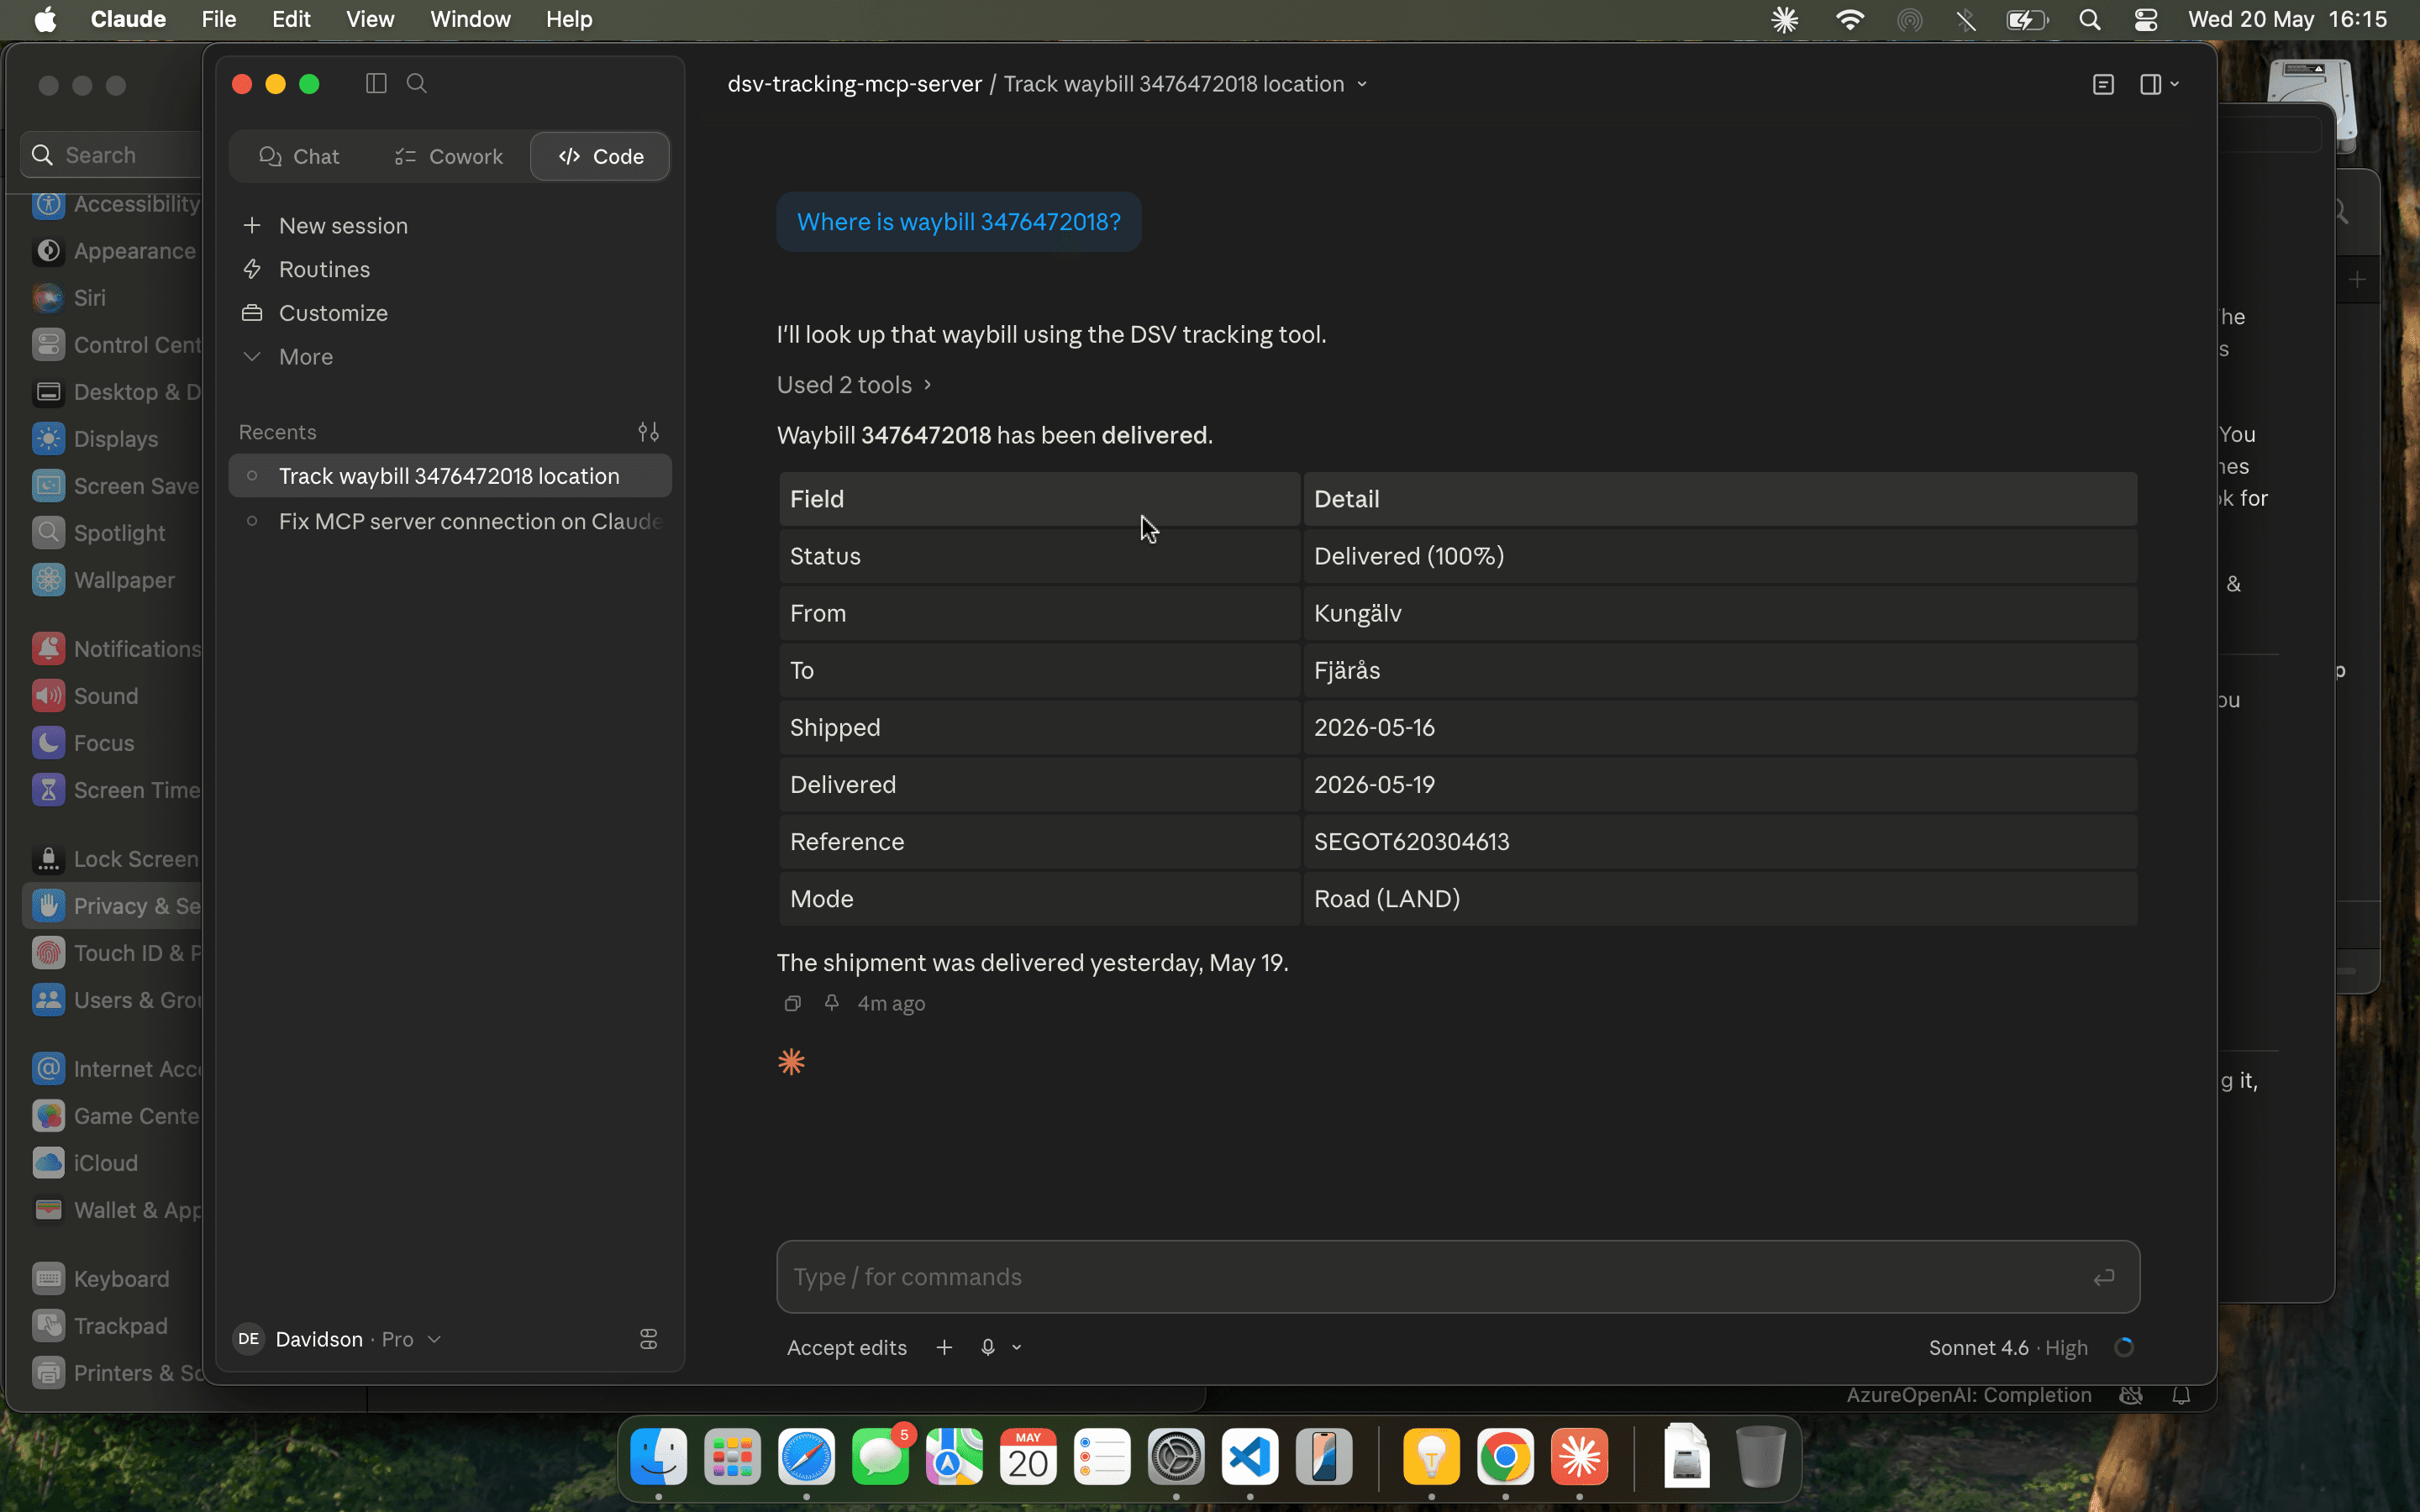
Task: Open Launchpad from the Dock
Action: [x=732, y=1457]
